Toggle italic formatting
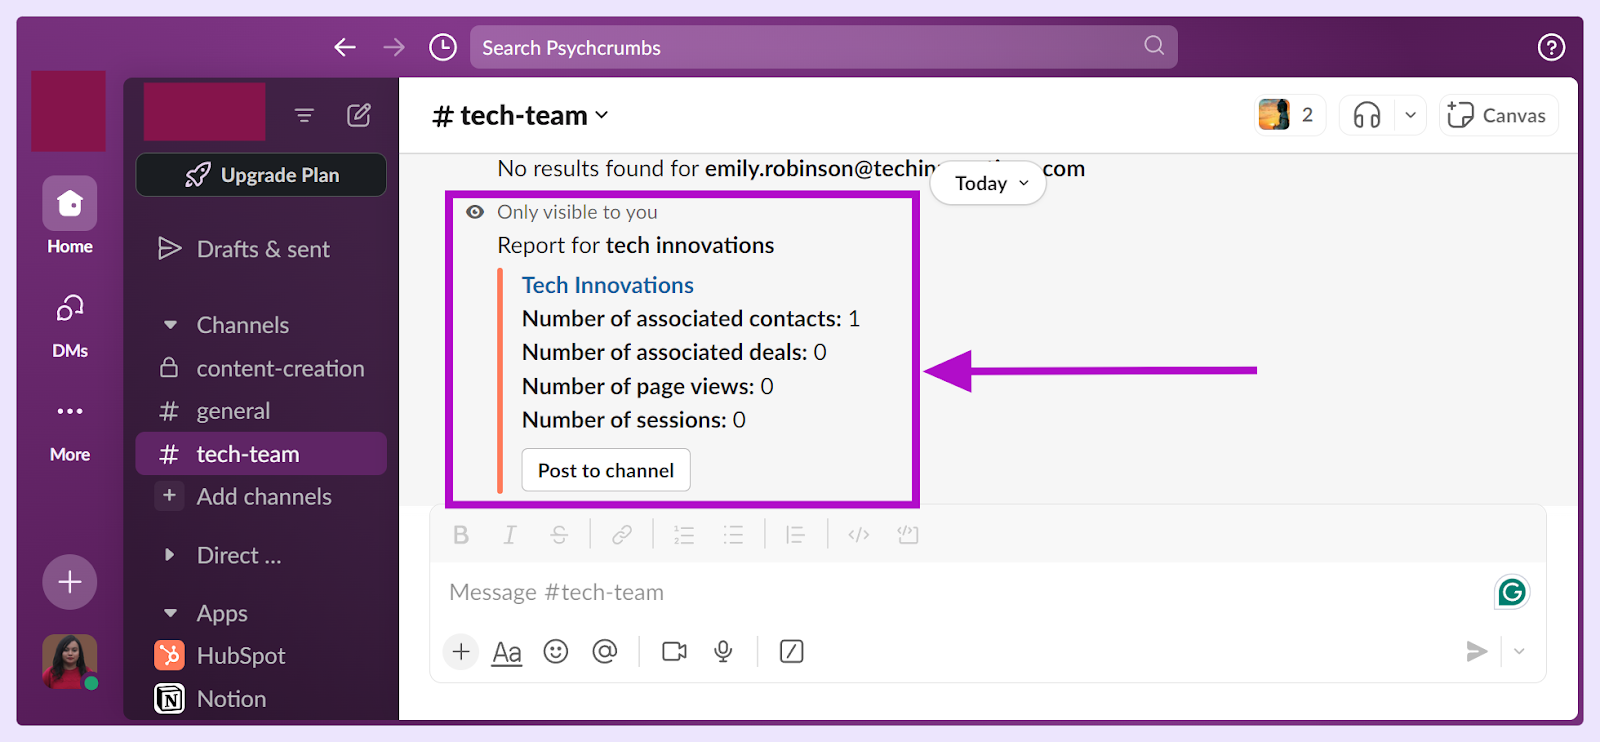1600x742 pixels. 510,535
